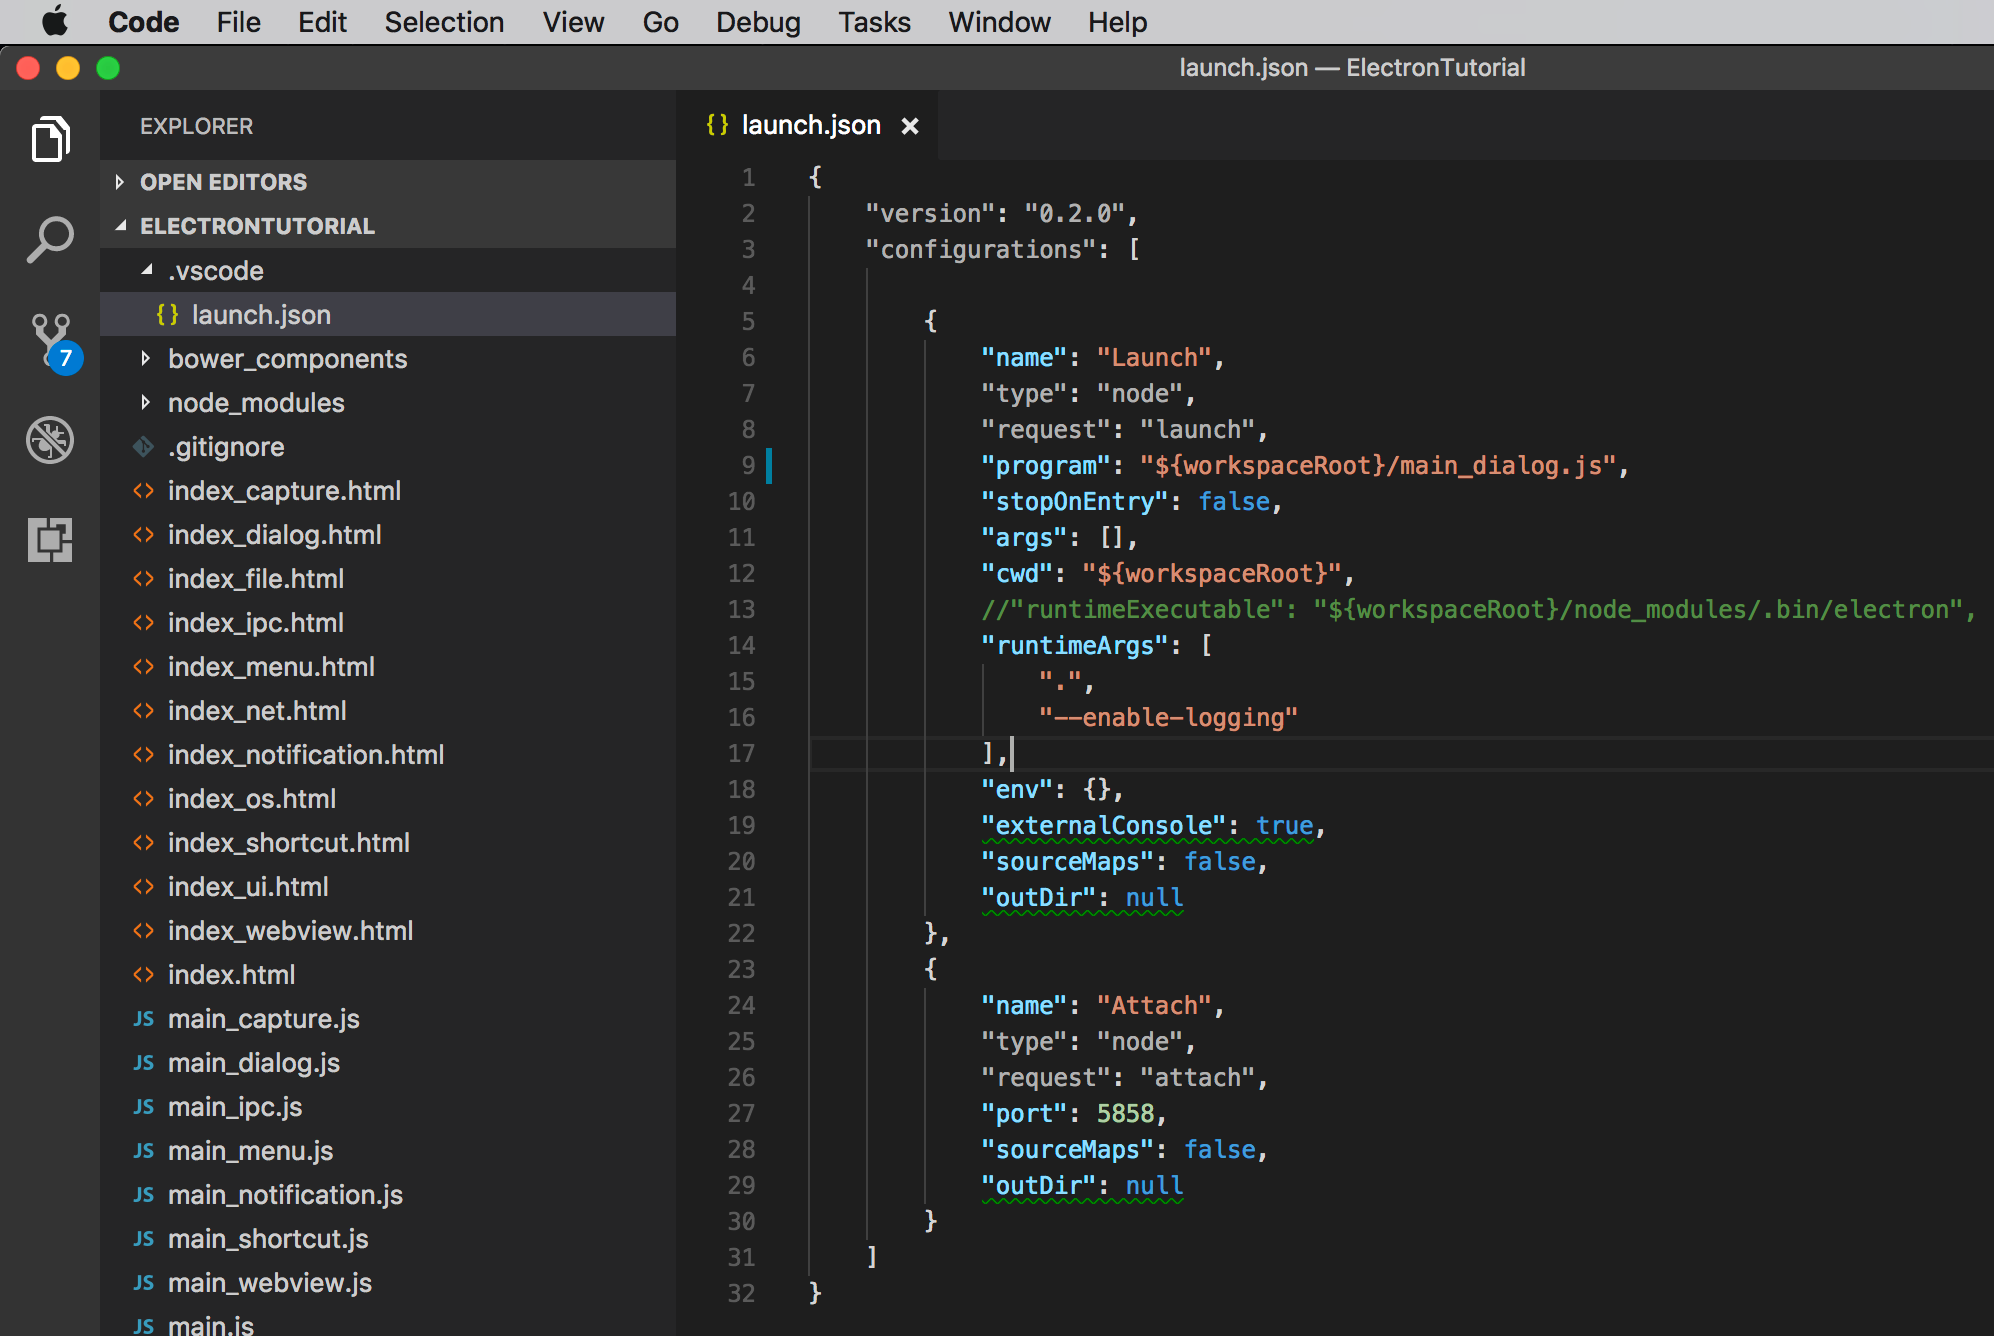Open index_ui.html in explorer
Image resolution: width=1994 pixels, height=1336 pixels.
point(388,887)
